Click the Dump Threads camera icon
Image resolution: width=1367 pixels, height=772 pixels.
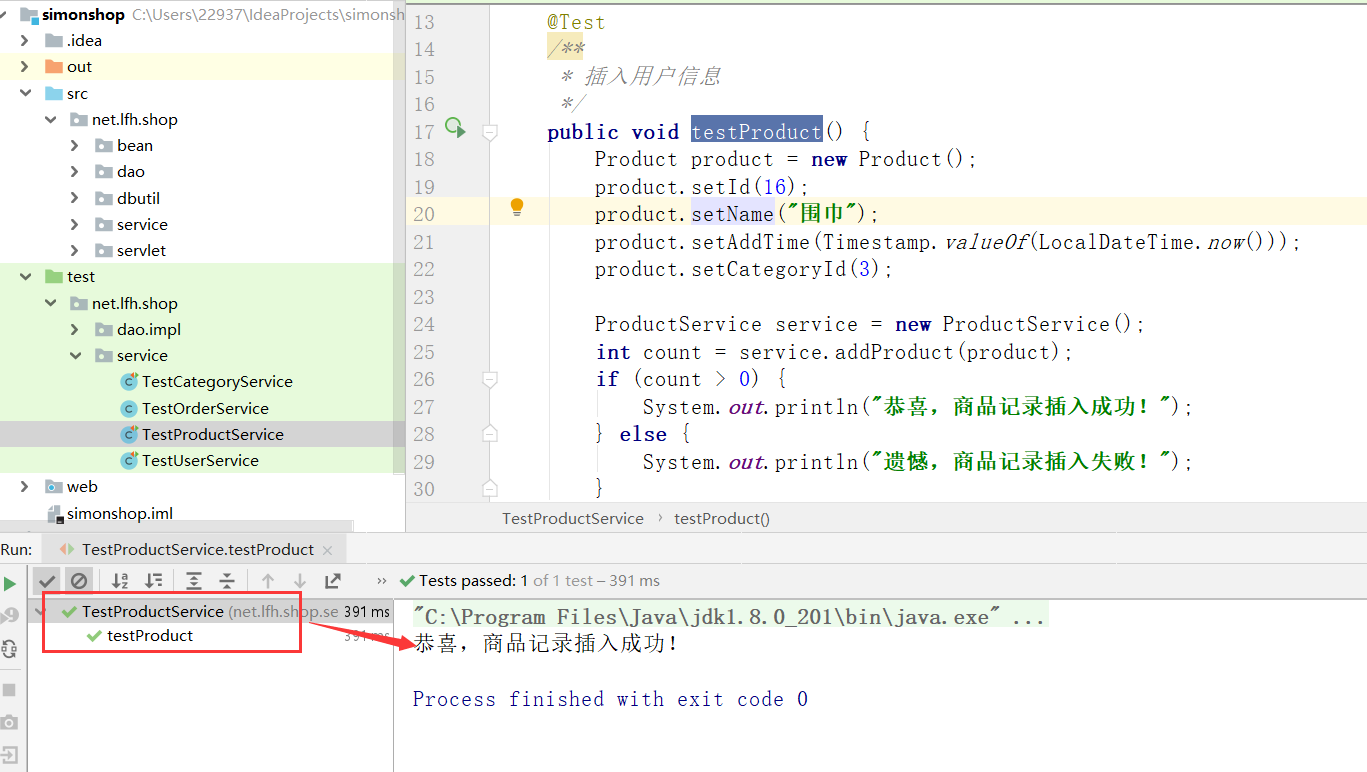9,722
